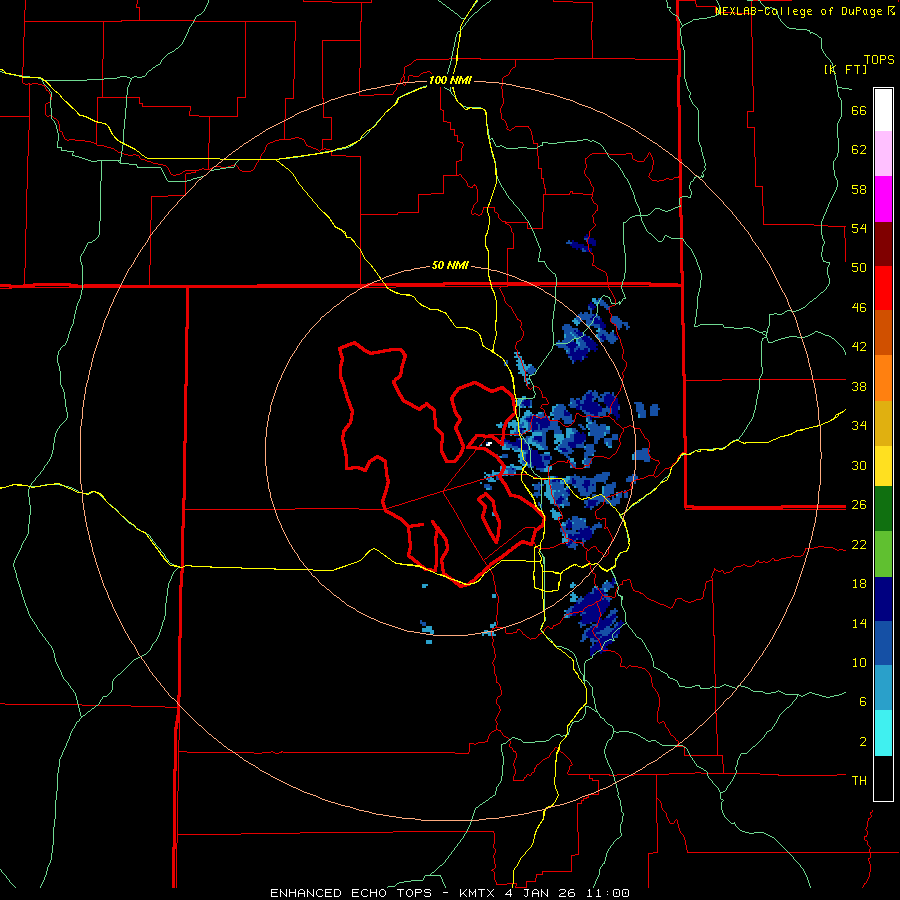Select the "ENHANCED ECHO TOPS" caption text
Image resolution: width=900 pixels, height=900 pixels.
point(351,893)
